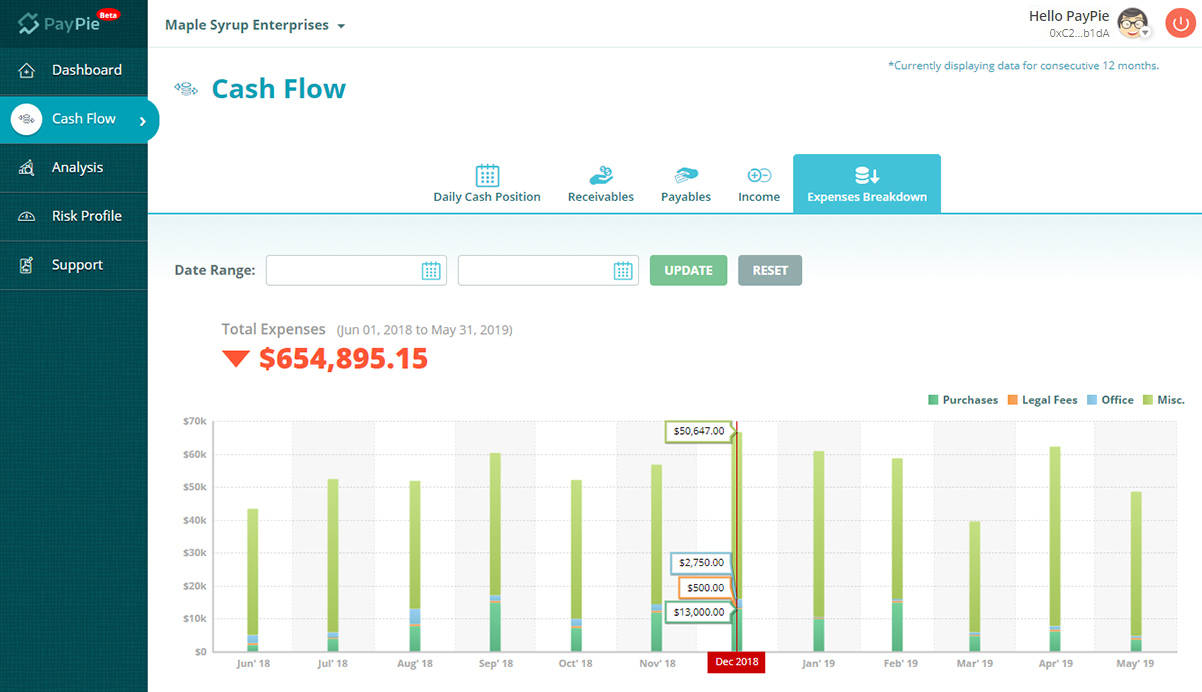
Task: Click the logout power icon
Action: coord(1180,22)
